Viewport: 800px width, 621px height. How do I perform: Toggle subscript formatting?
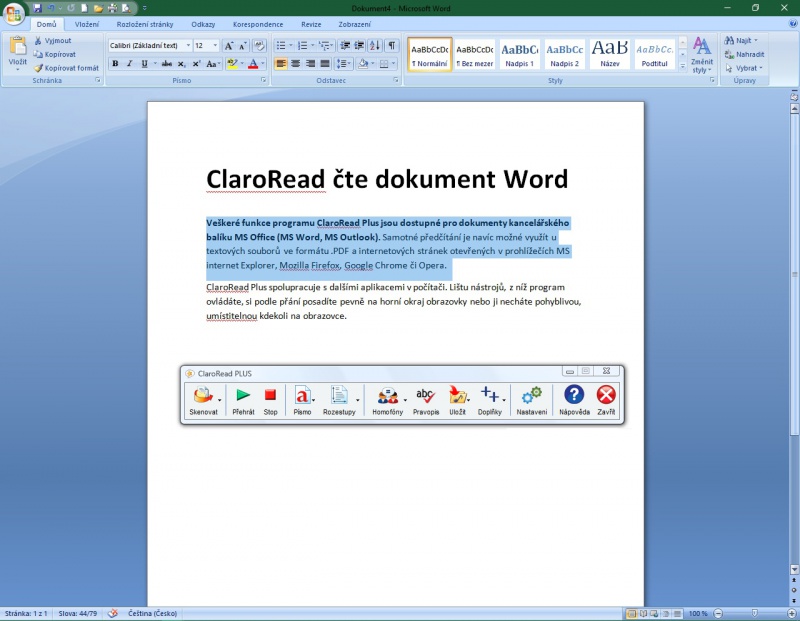pyautogui.click(x=182, y=64)
